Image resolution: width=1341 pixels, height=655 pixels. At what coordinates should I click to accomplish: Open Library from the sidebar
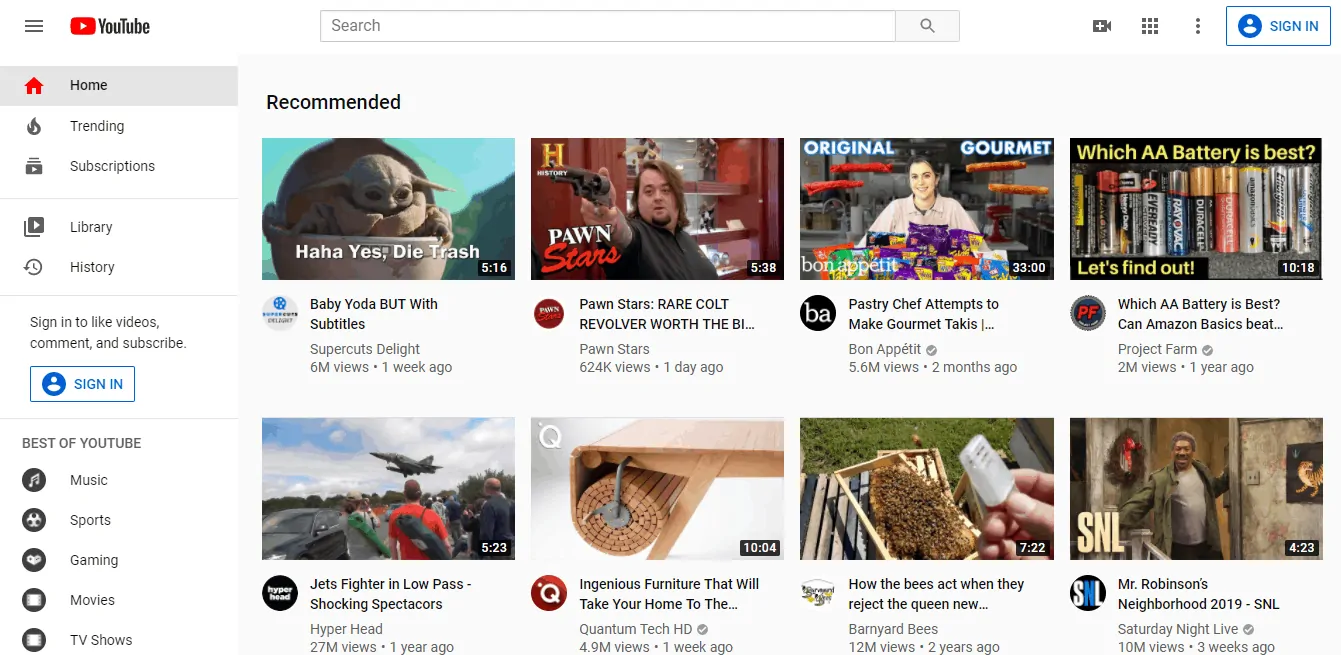(91, 227)
